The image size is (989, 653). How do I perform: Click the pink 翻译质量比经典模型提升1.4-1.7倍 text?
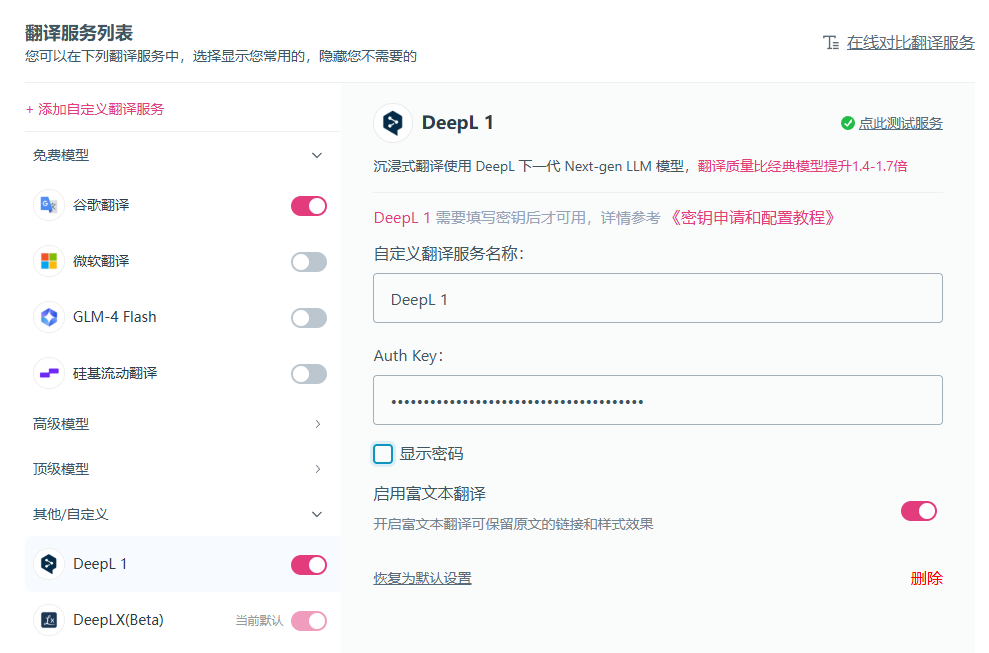pos(802,166)
